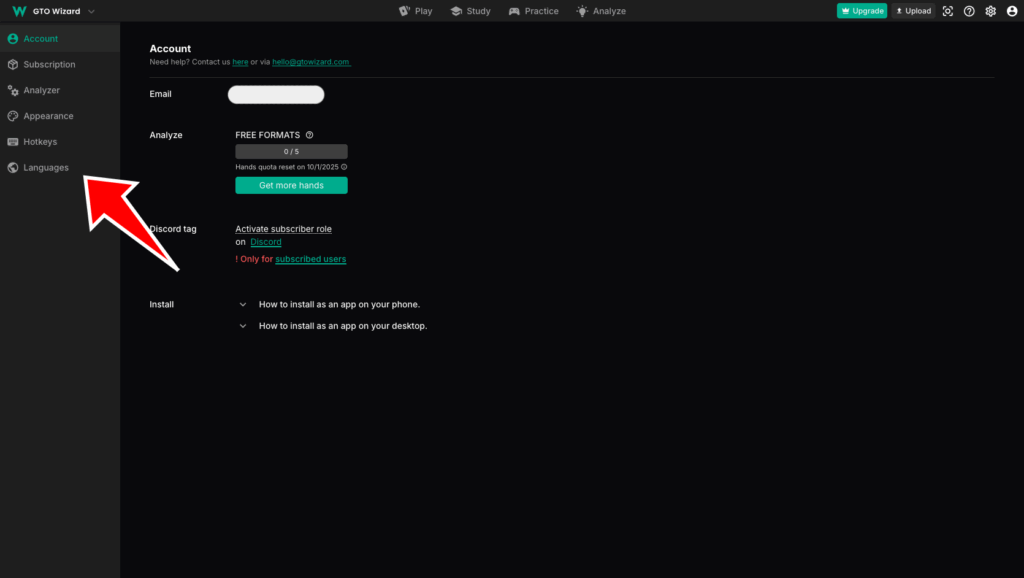Open settings via the top bar gear icon
The height and width of the screenshot is (578, 1024).
[x=990, y=11]
